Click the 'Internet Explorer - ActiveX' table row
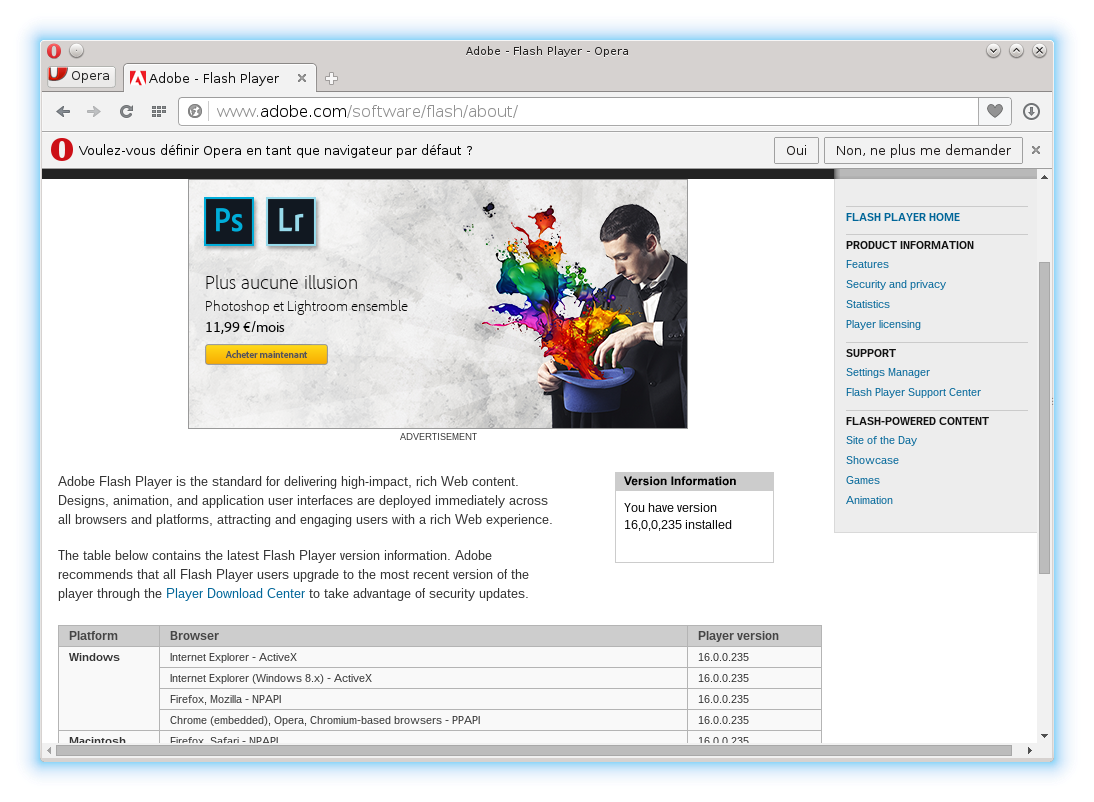Screen dimensions: 1094x802 tap(424, 658)
